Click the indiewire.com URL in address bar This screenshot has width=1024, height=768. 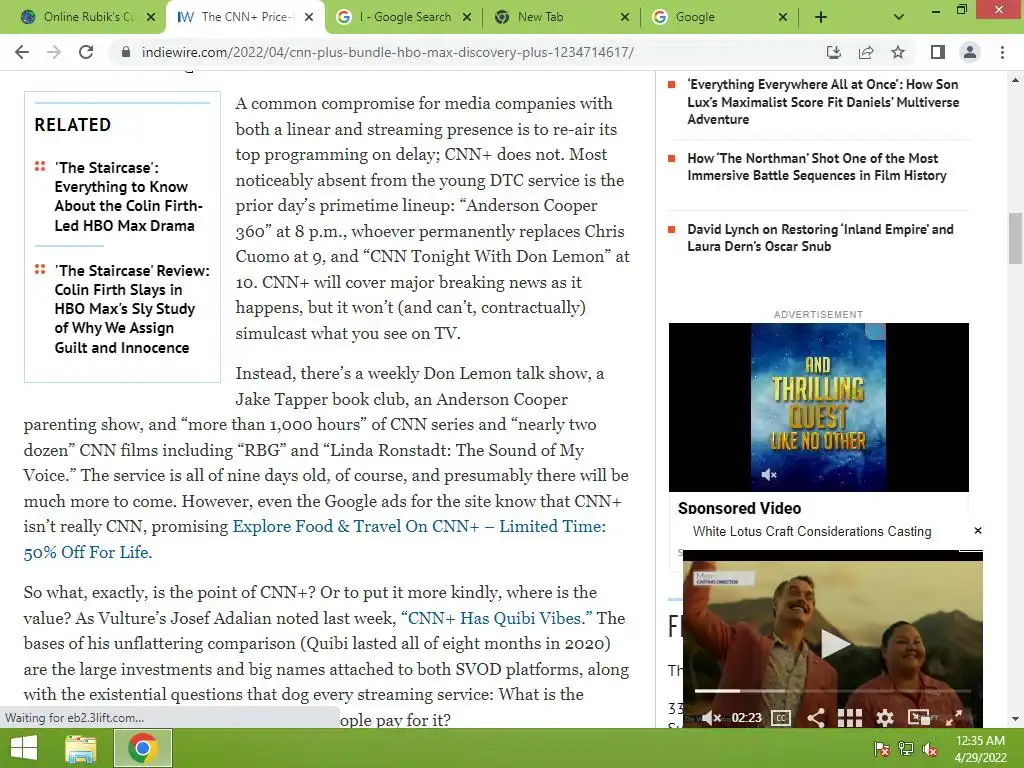coord(387,52)
